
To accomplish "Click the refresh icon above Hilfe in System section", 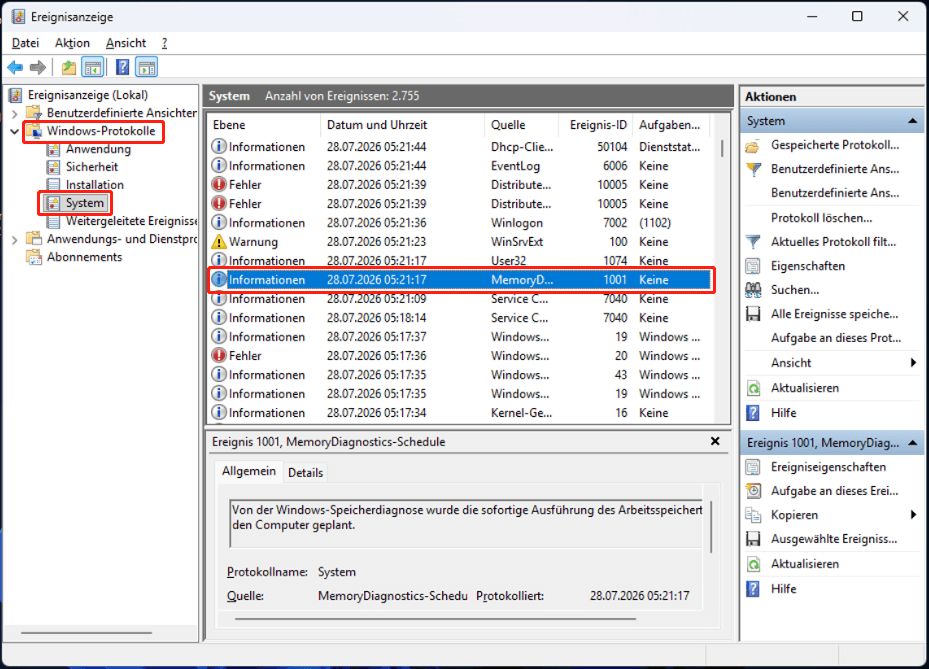I will coord(753,388).
